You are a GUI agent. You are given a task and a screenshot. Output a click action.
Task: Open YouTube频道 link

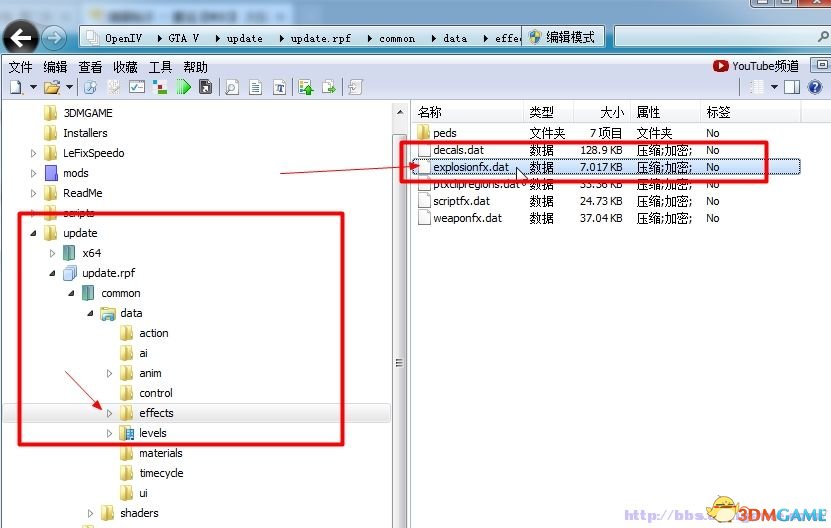point(765,66)
